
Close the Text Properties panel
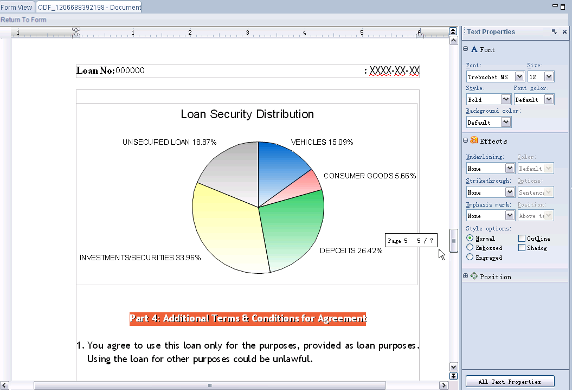pos(564,32)
